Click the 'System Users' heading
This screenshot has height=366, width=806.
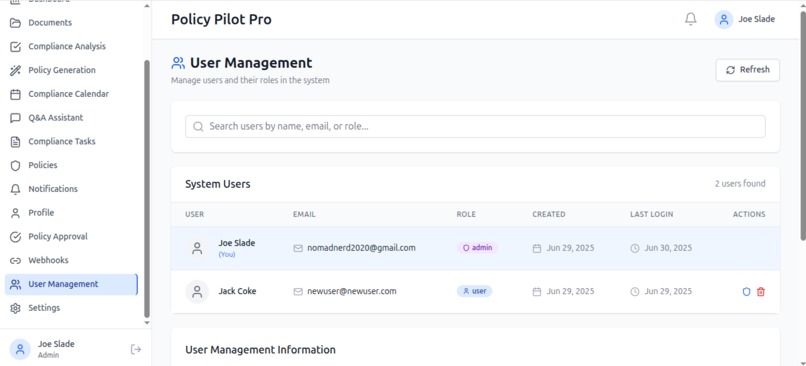218,184
